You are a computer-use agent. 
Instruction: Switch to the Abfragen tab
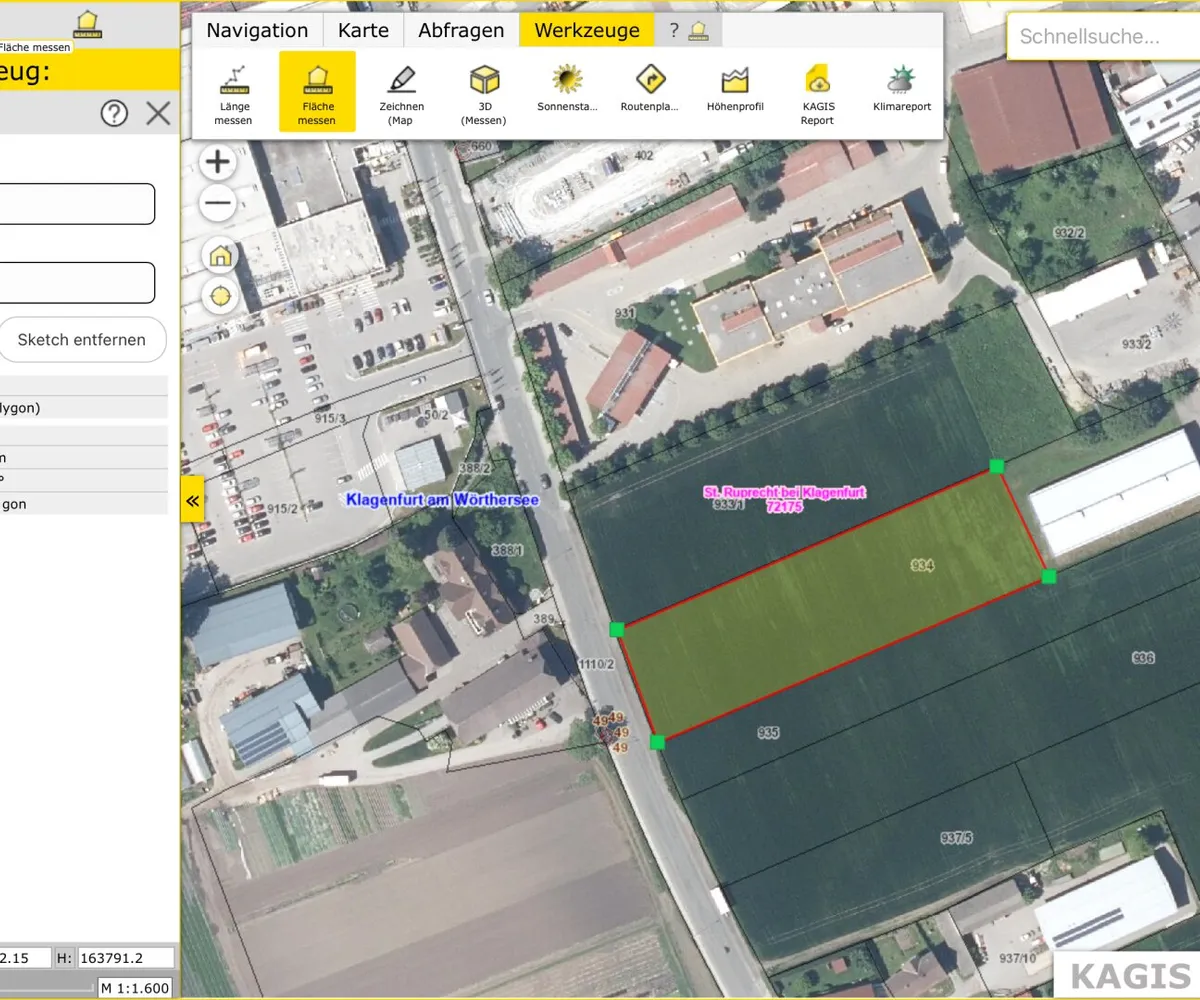click(x=461, y=30)
